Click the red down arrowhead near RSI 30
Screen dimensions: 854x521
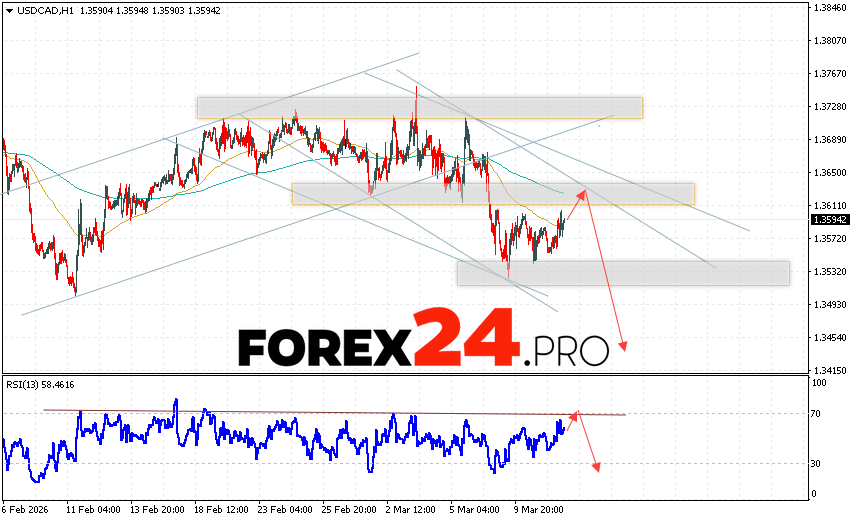(597, 466)
